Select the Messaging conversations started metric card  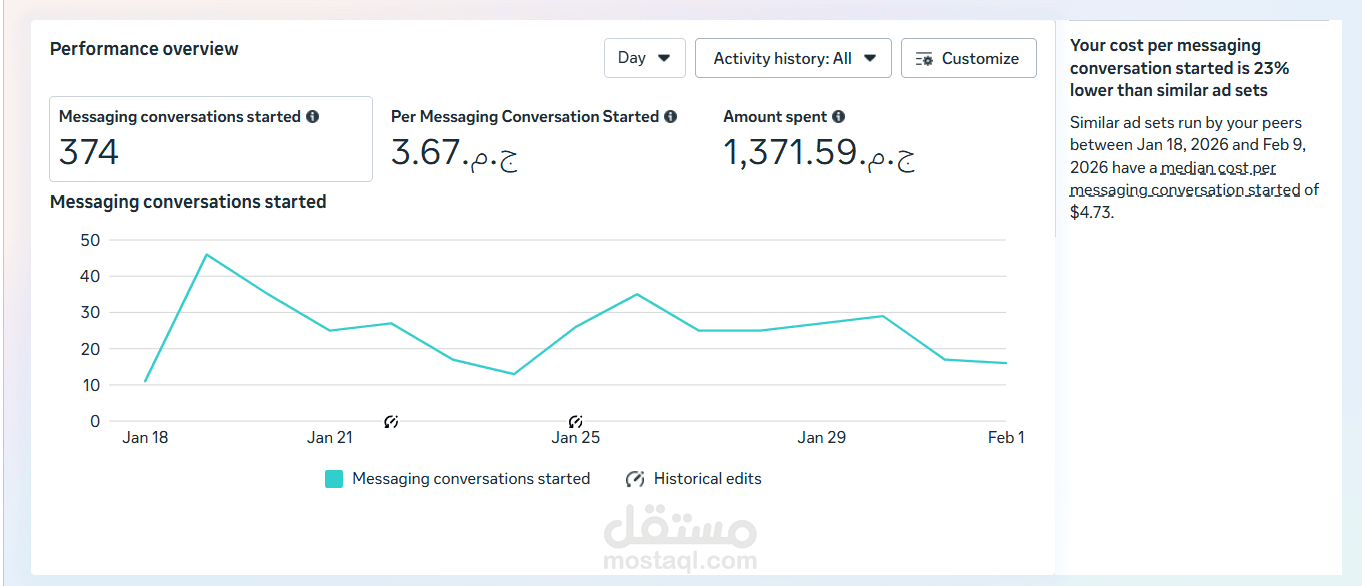(x=211, y=139)
